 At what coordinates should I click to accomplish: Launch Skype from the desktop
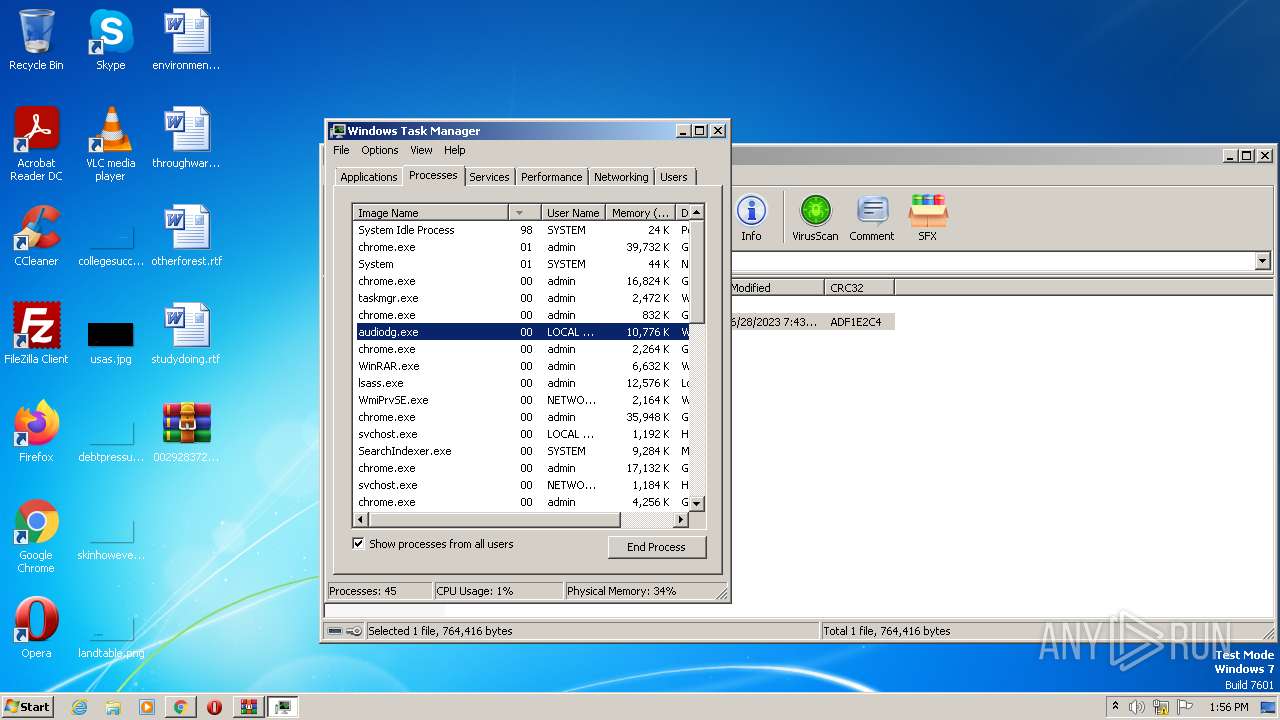tap(110, 40)
